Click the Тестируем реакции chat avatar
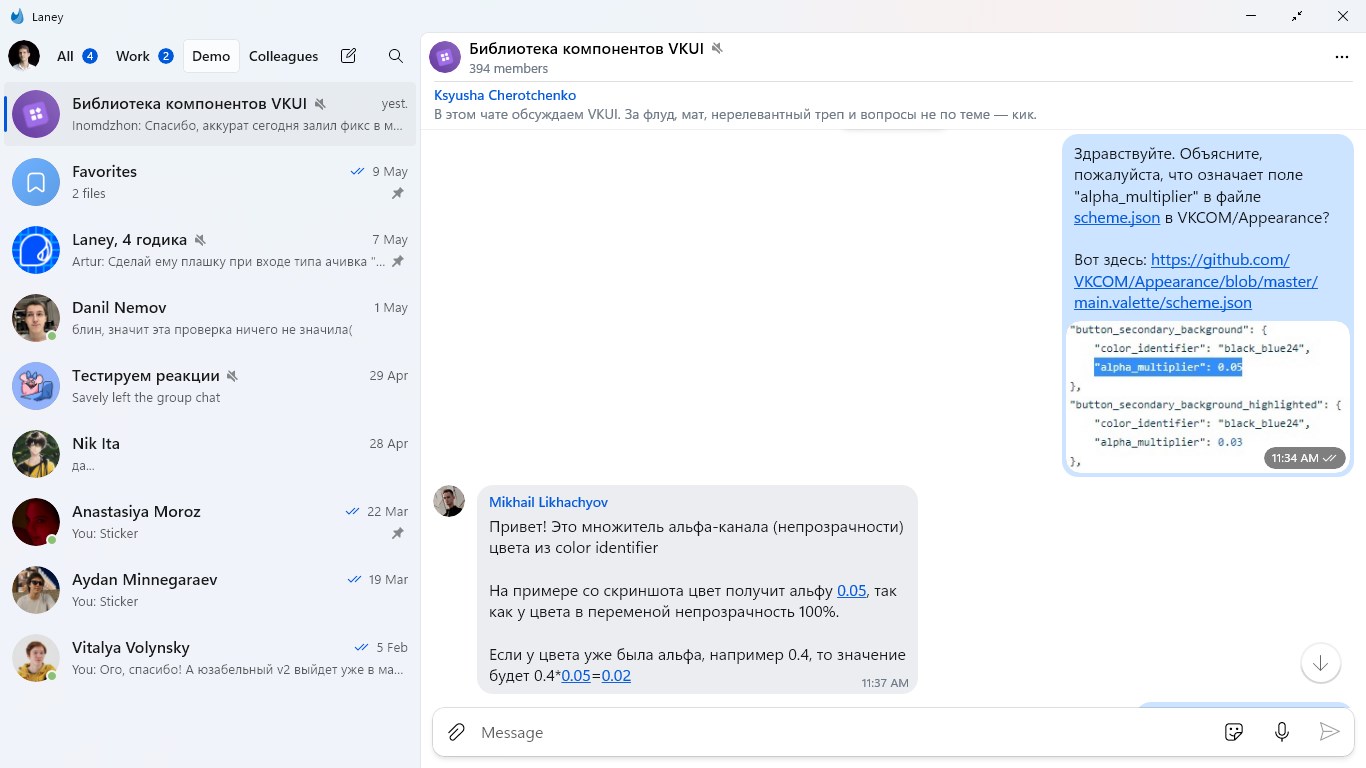This screenshot has height=768, width=1366. (36, 386)
